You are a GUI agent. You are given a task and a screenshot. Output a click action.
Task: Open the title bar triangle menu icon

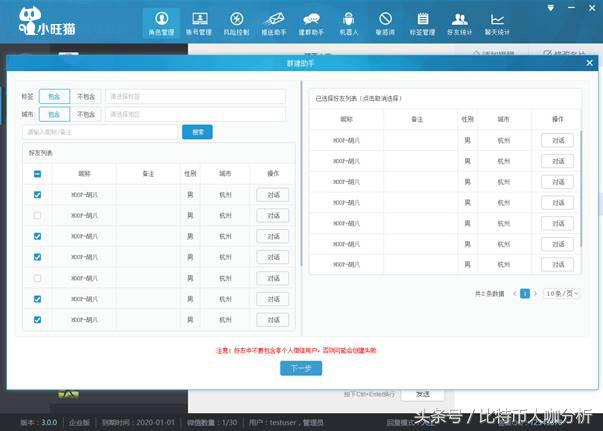pos(551,8)
